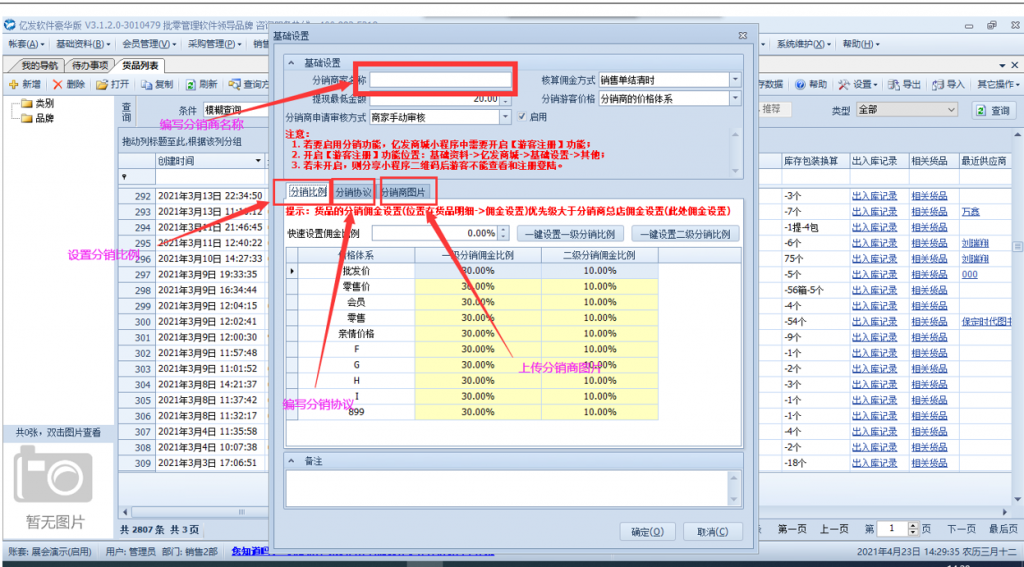This screenshot has height=567, width=1024.
Task: Click the 快速设置佣金比例 spinner arrows
Action: [504, 233]
